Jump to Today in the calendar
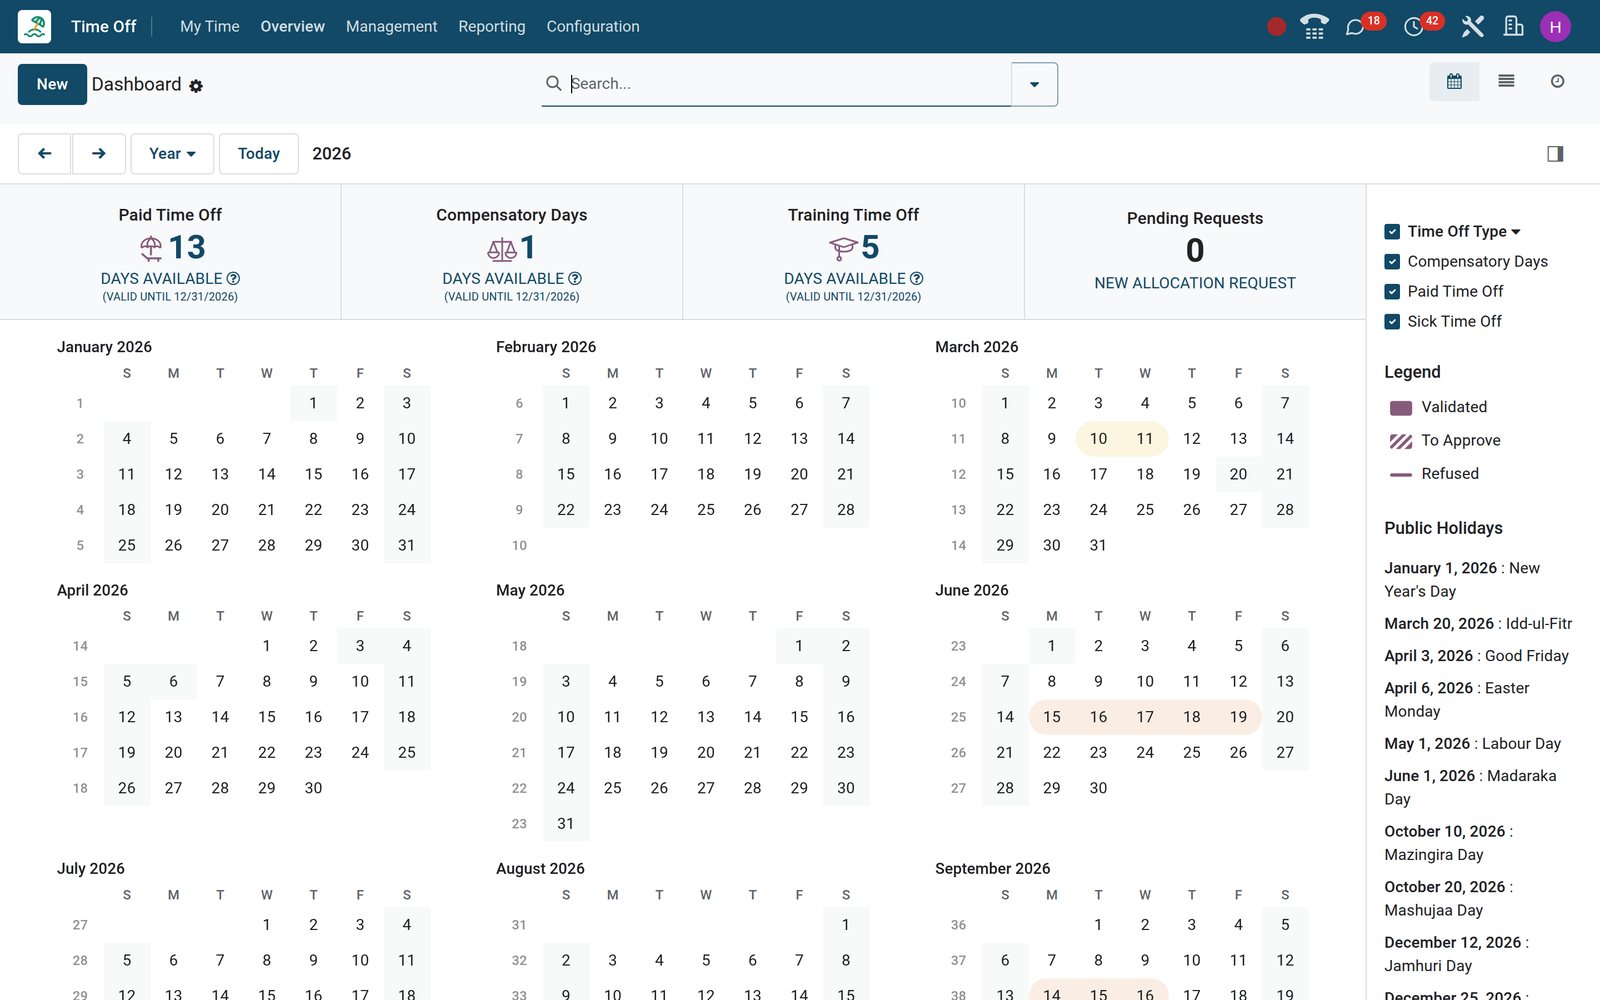1600x1000 pixels. coord(259,154)
